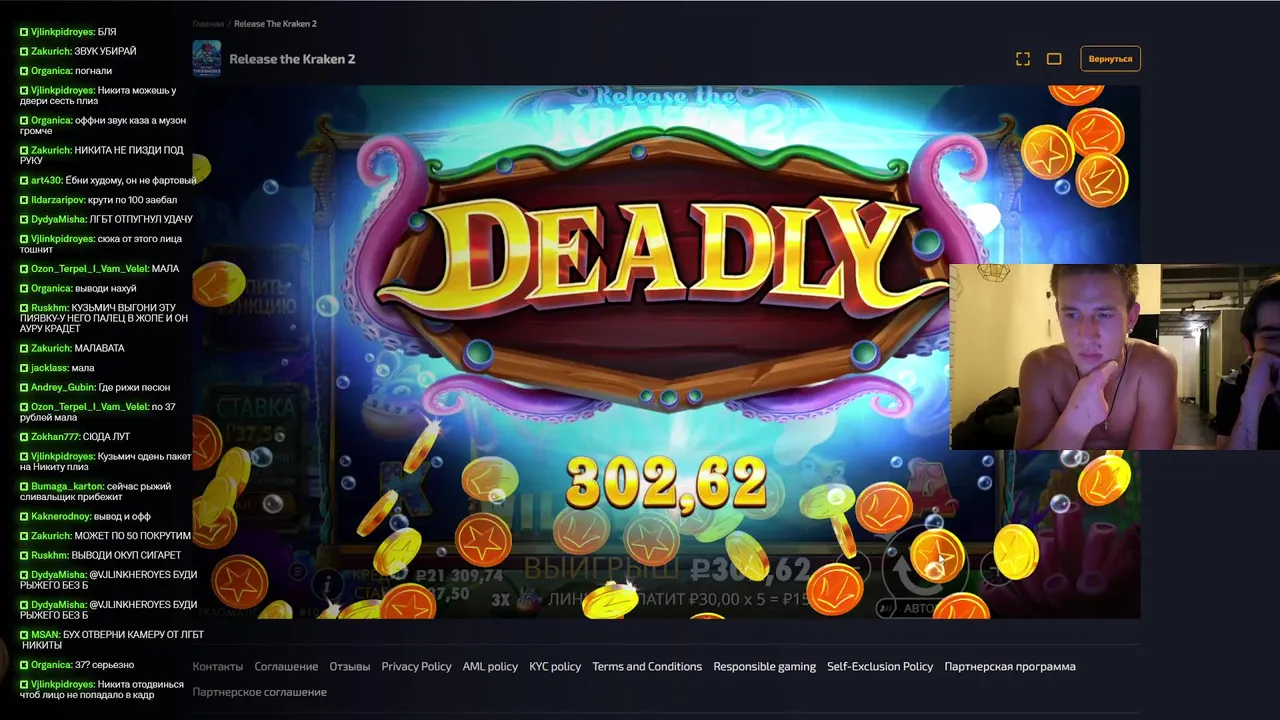The width and height of the screenshot is (1280, 720).
Task: Toggle fullscreen mode icon
Action: [x=1023, y=59]
